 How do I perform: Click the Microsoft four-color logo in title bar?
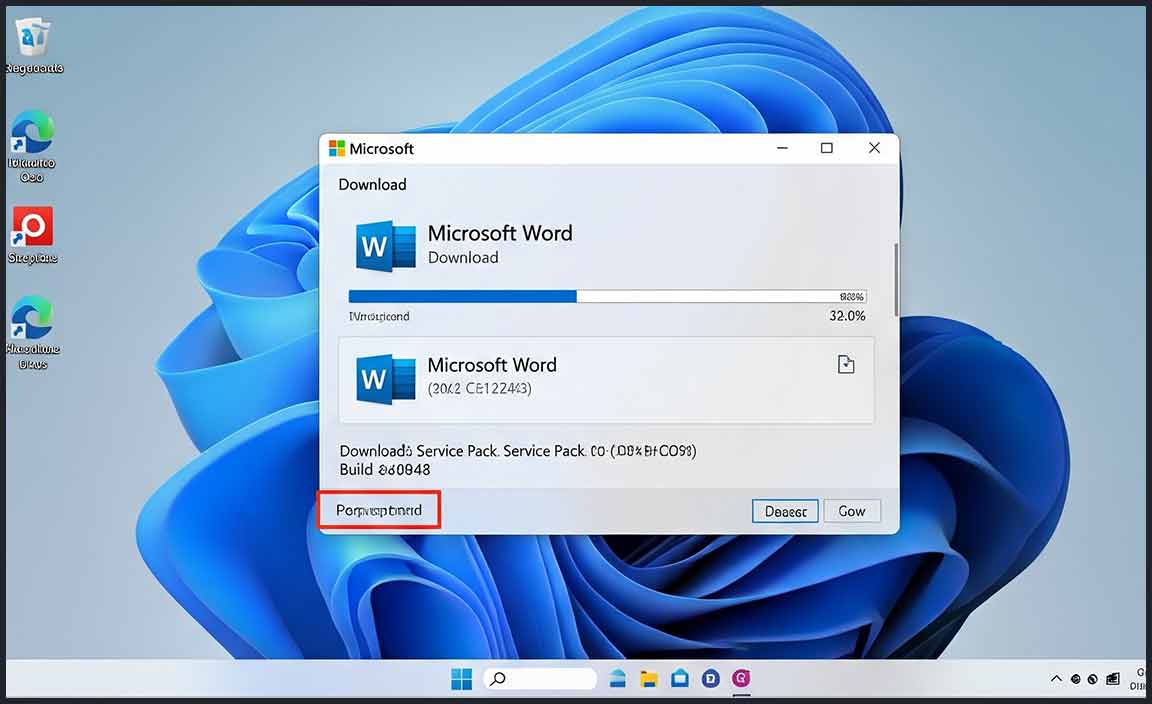[337, 148]
